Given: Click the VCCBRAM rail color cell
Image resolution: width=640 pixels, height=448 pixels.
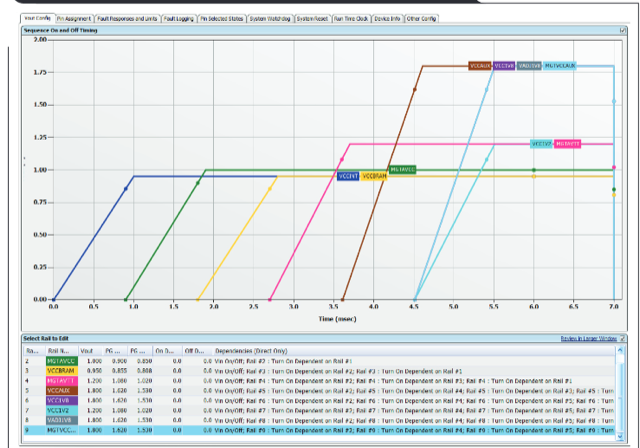Looking at the screenshot, I should [61, 369].
